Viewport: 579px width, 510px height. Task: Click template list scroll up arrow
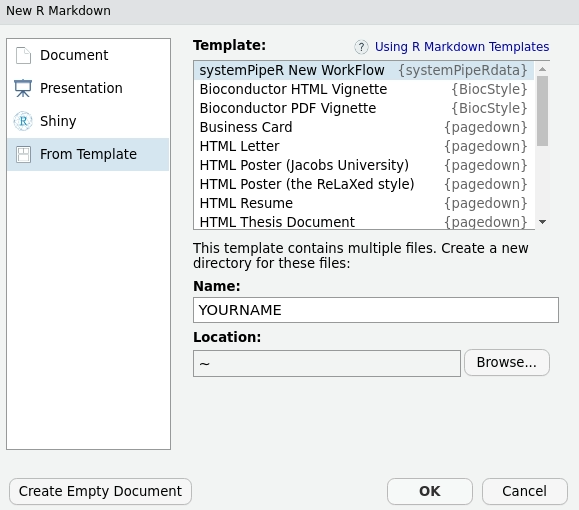click(x=542, y=69)
